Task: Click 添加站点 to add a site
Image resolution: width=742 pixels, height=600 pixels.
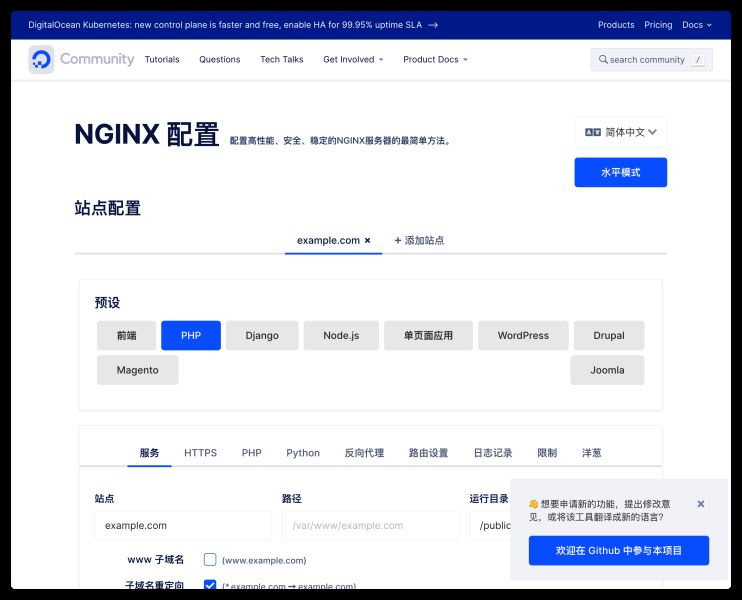Action: [x=419, y=240]
